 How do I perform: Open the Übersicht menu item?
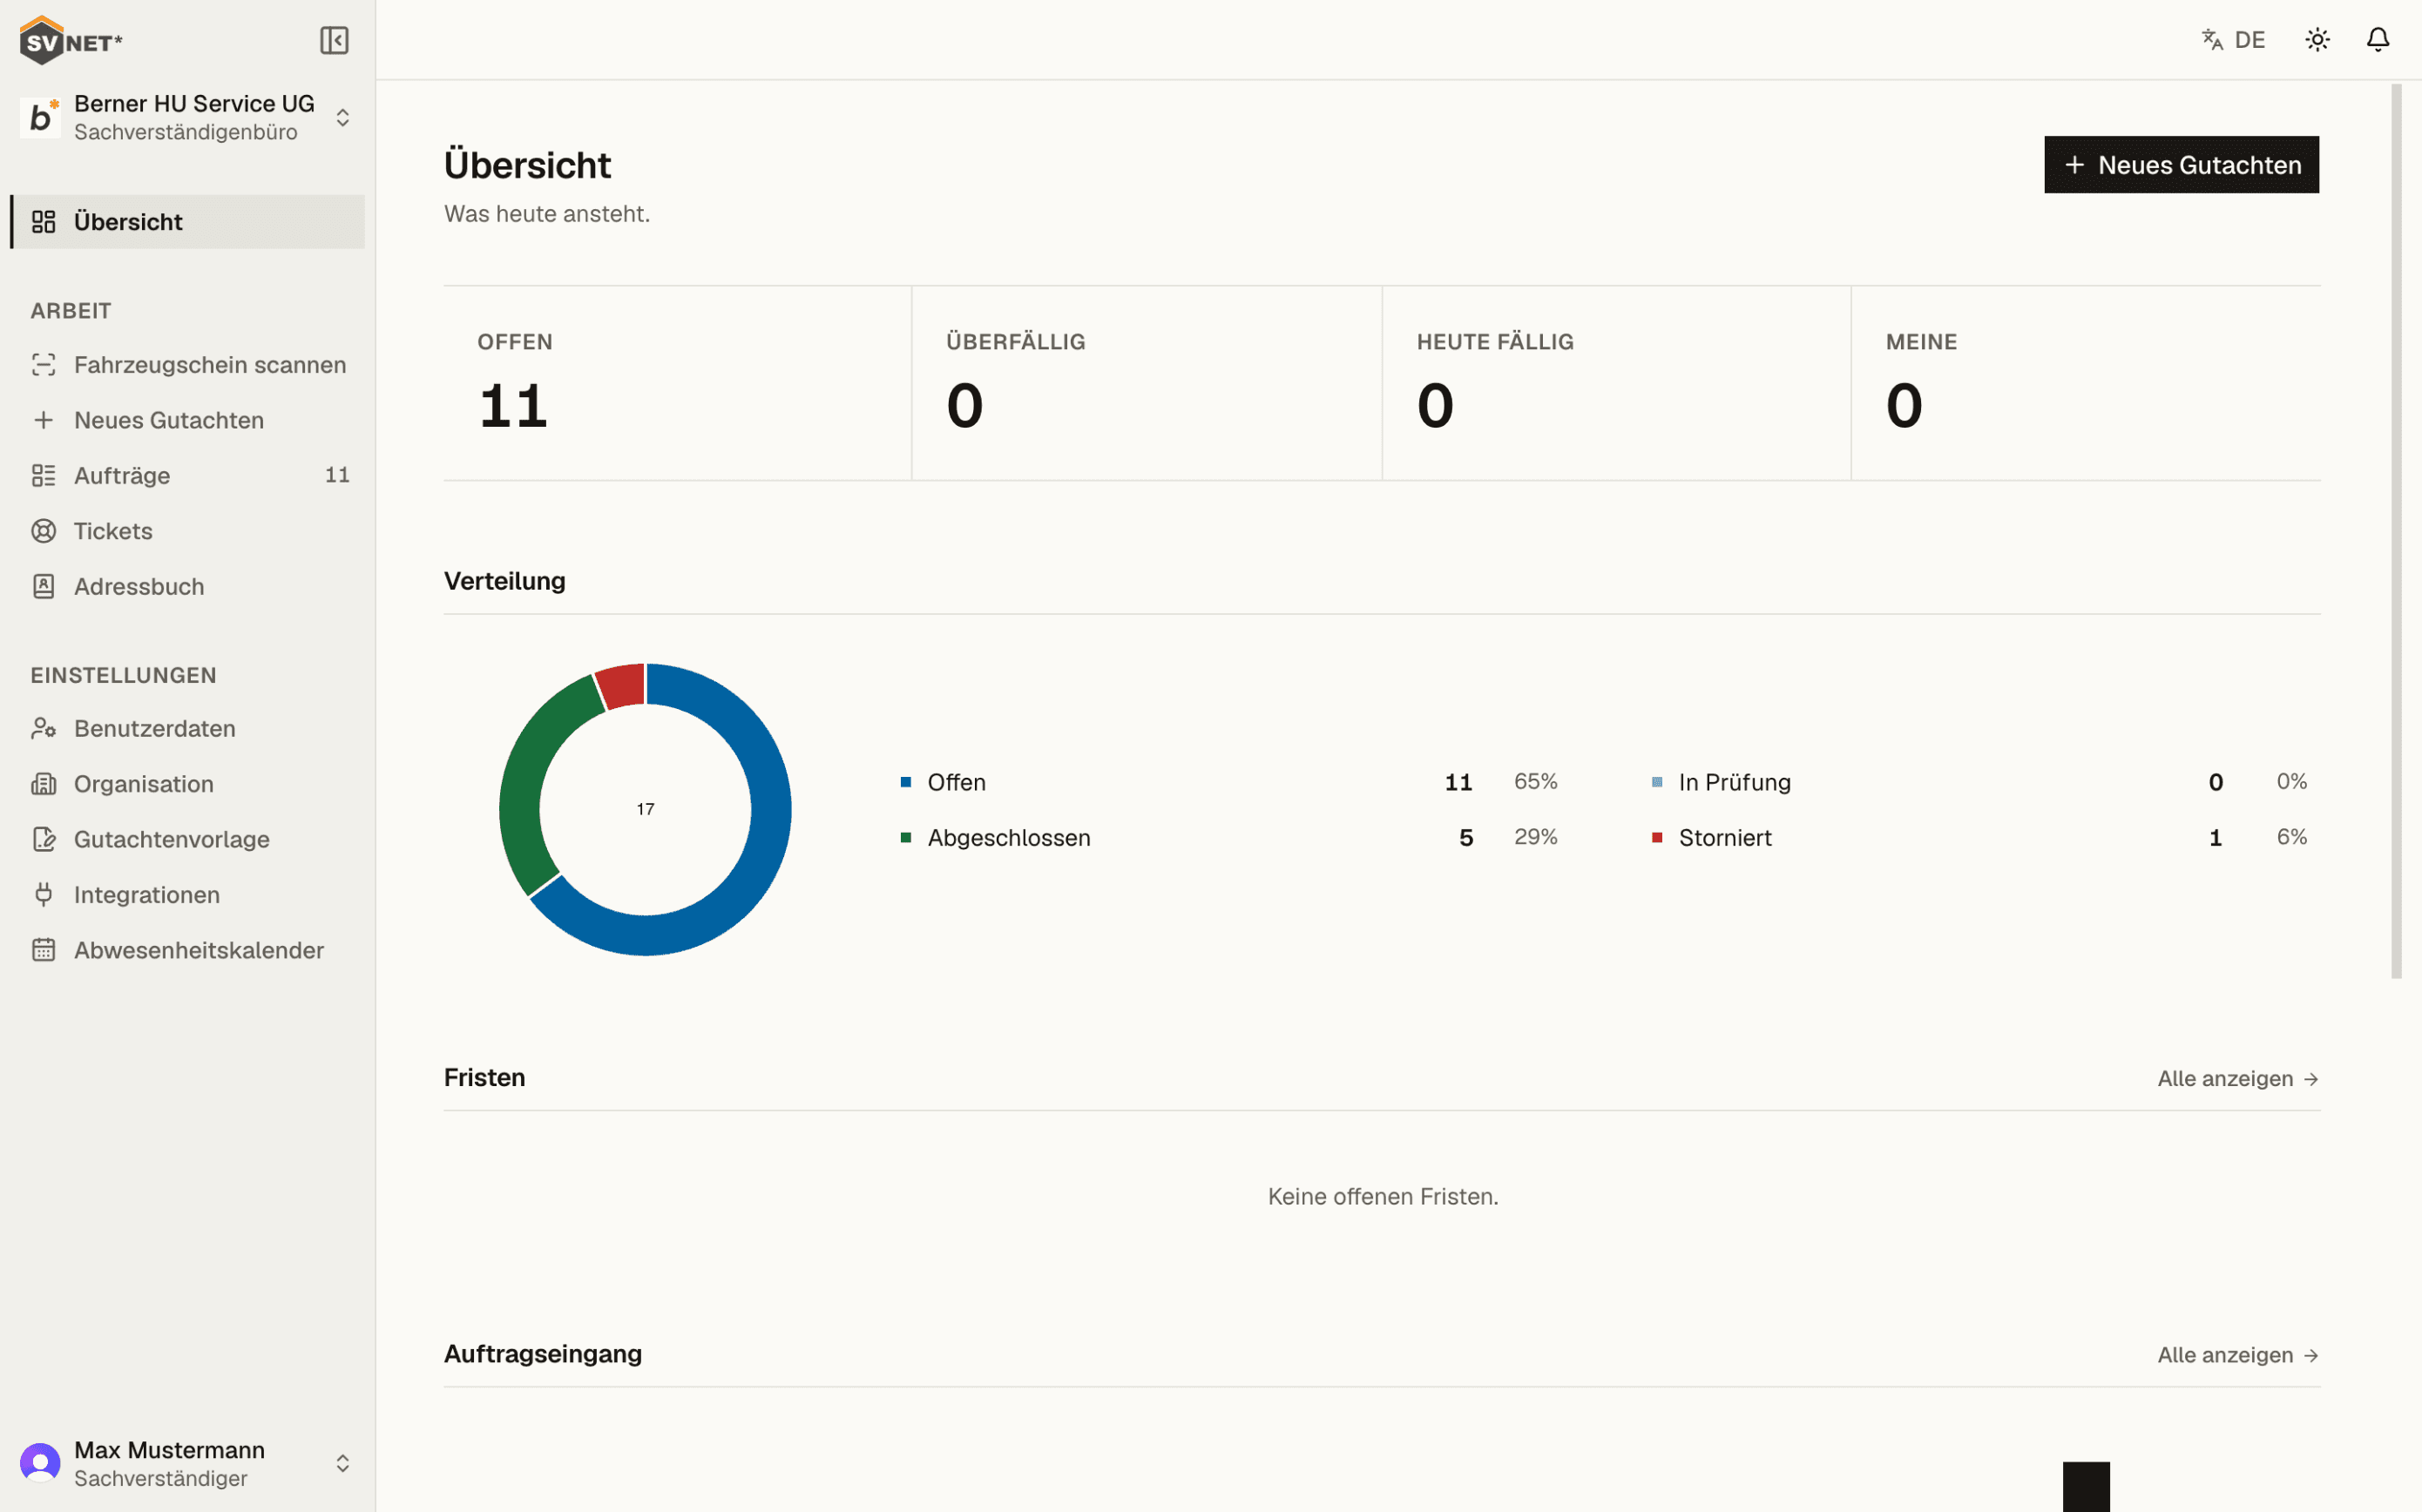(x=188, y=221)
